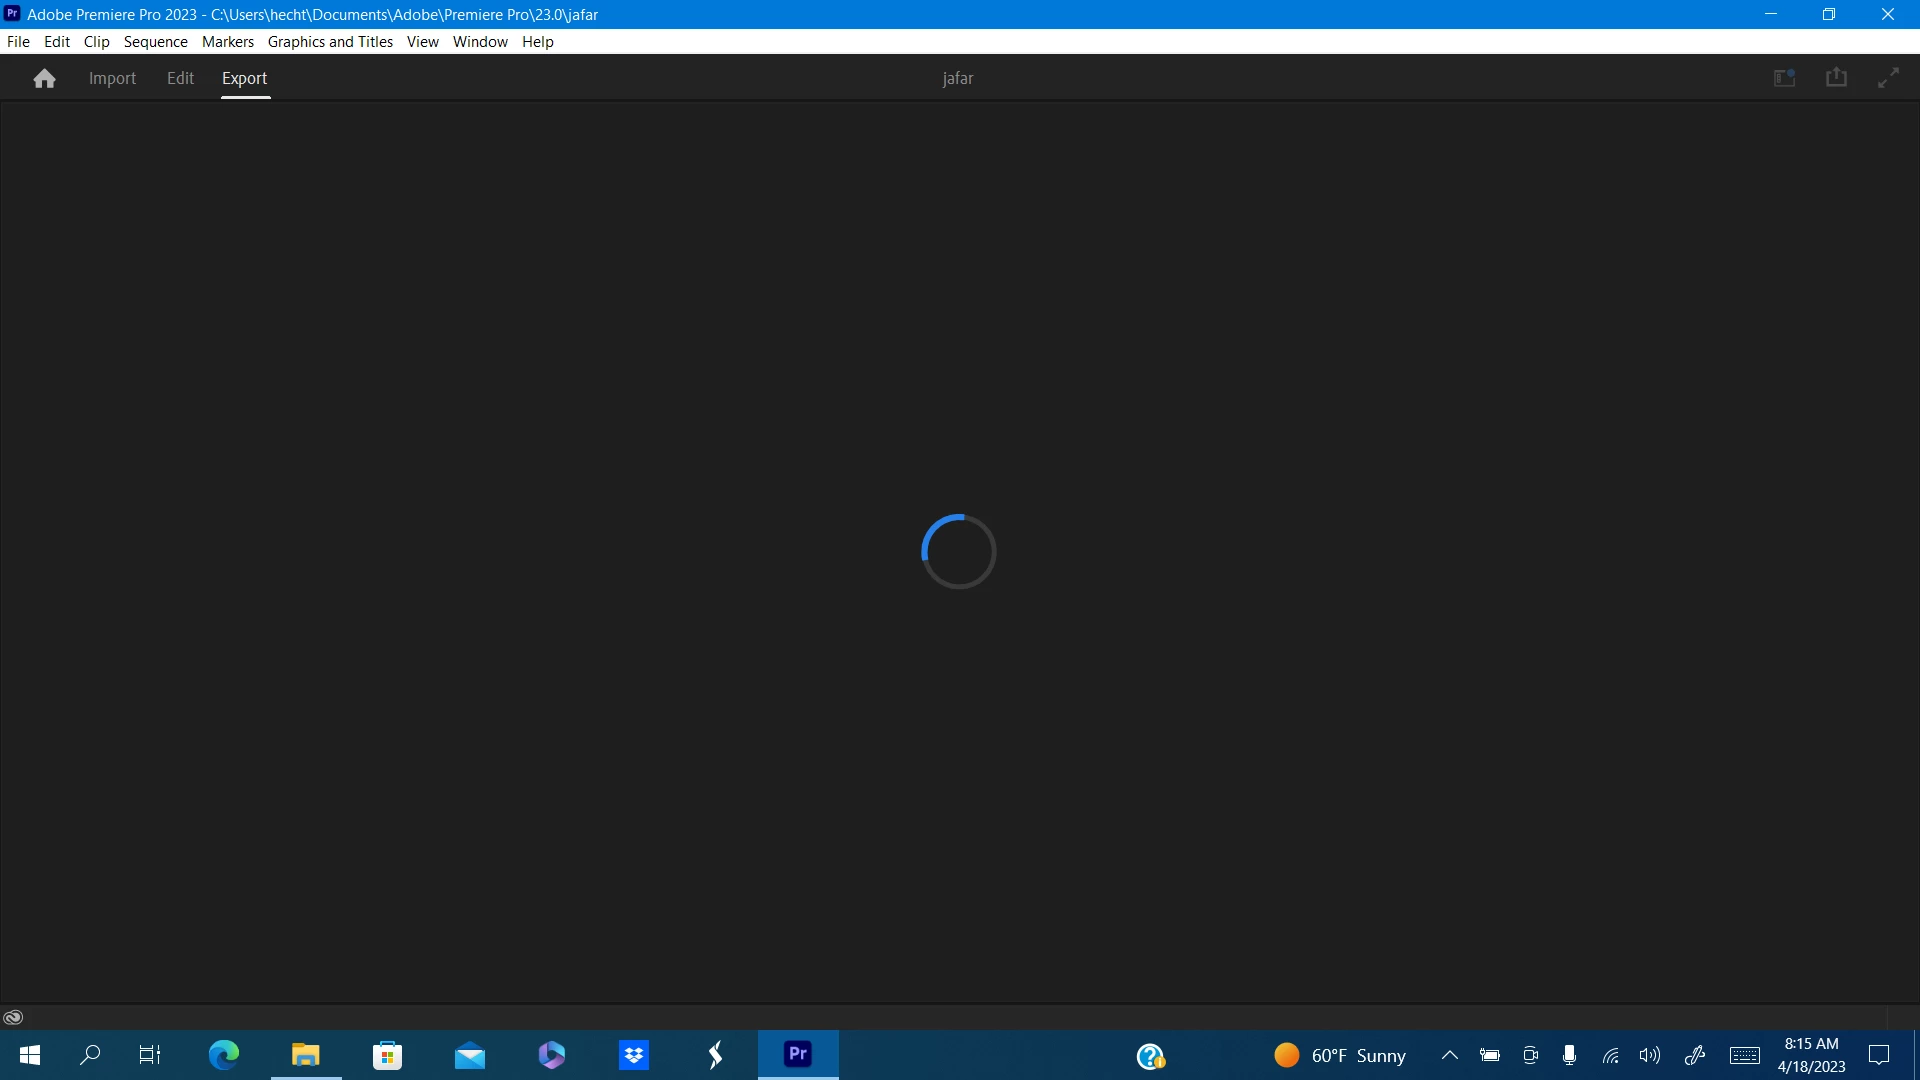Open the Sequence menu

click(155, 42)
